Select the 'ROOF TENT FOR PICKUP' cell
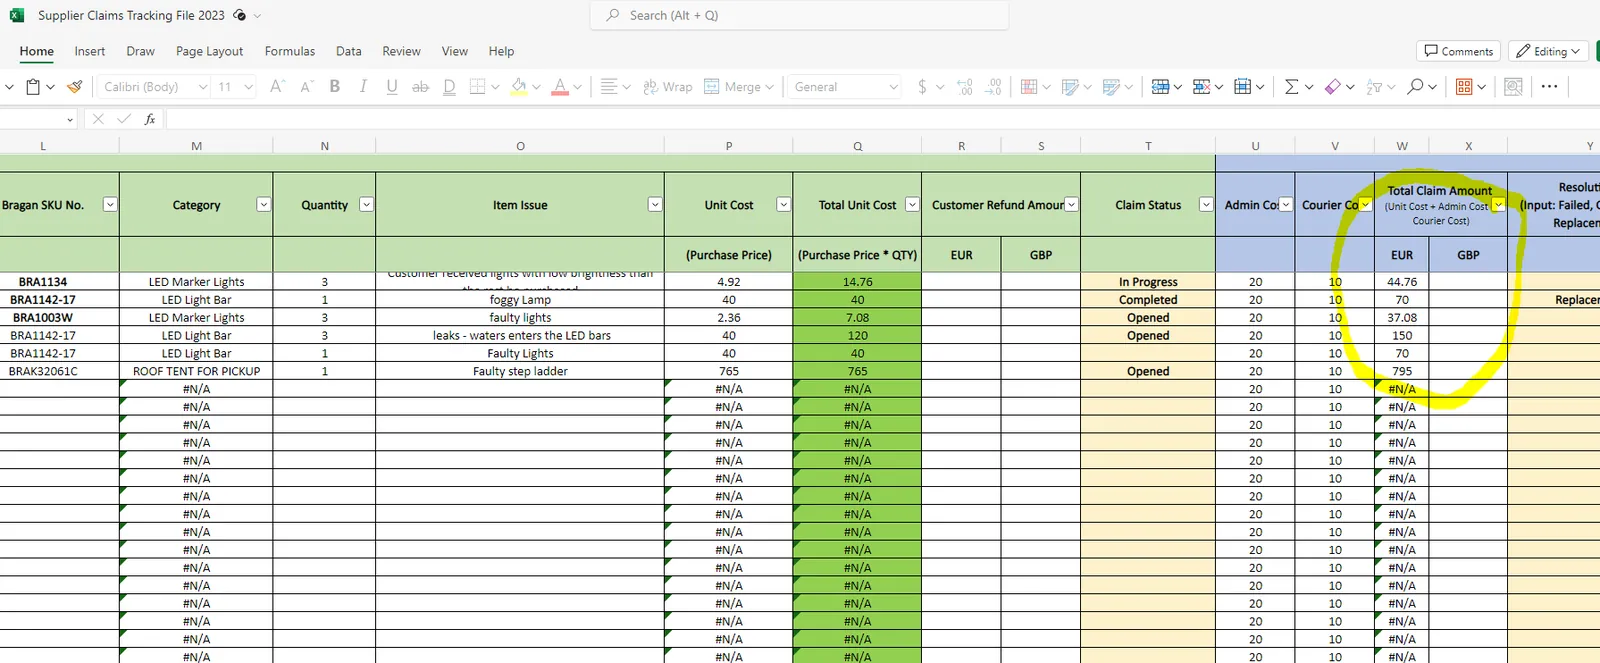Viewport: 1600px width, 663px height. coord(196,371)
